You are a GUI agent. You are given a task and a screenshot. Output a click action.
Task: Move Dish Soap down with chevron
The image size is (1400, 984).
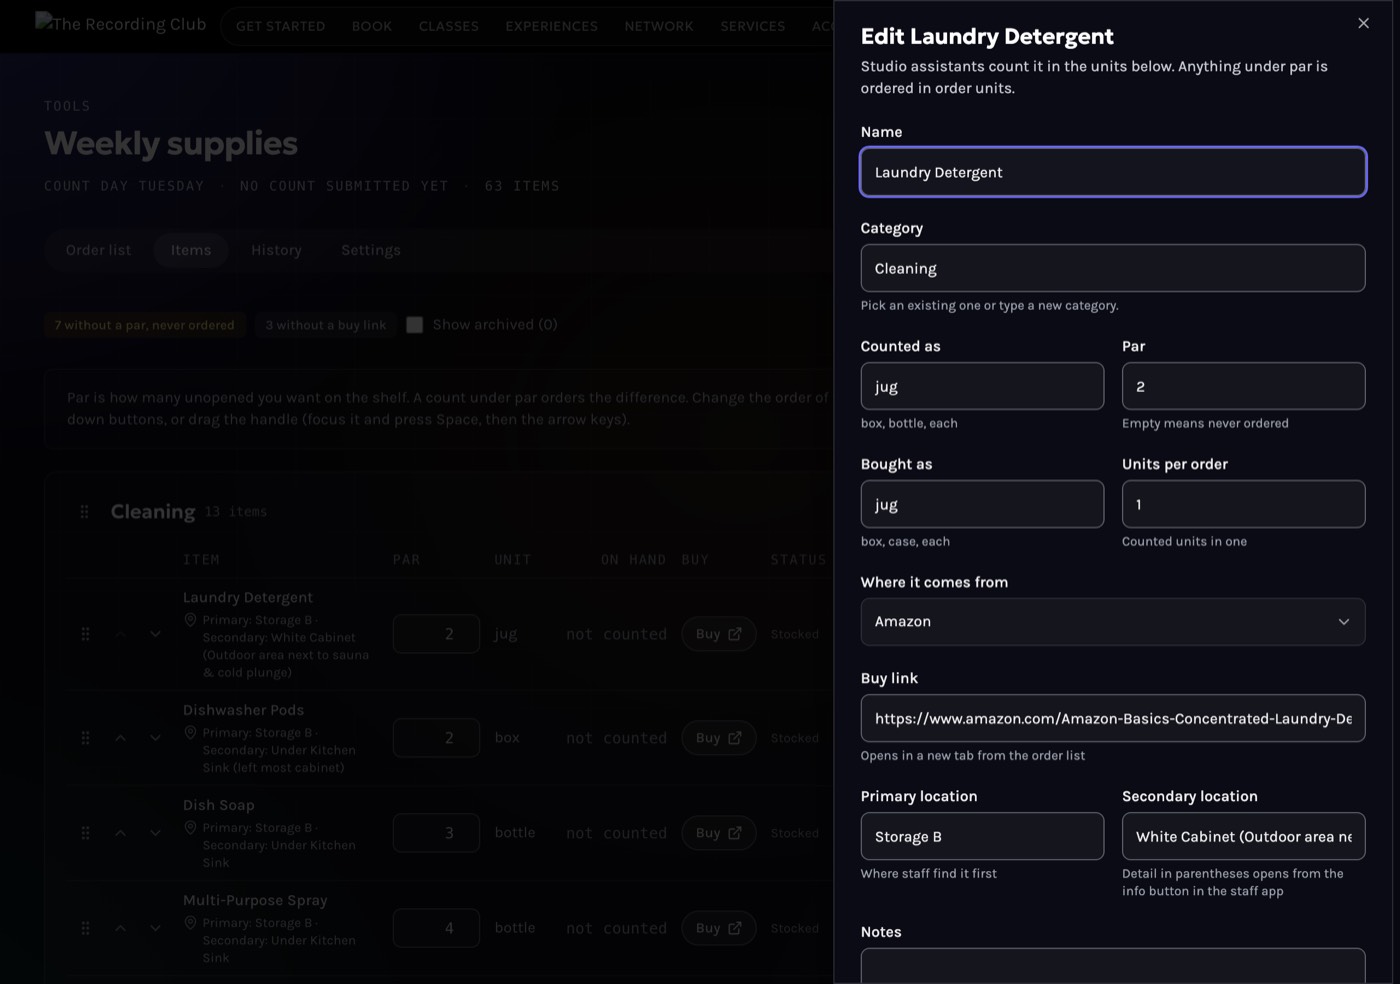(155, 833)
